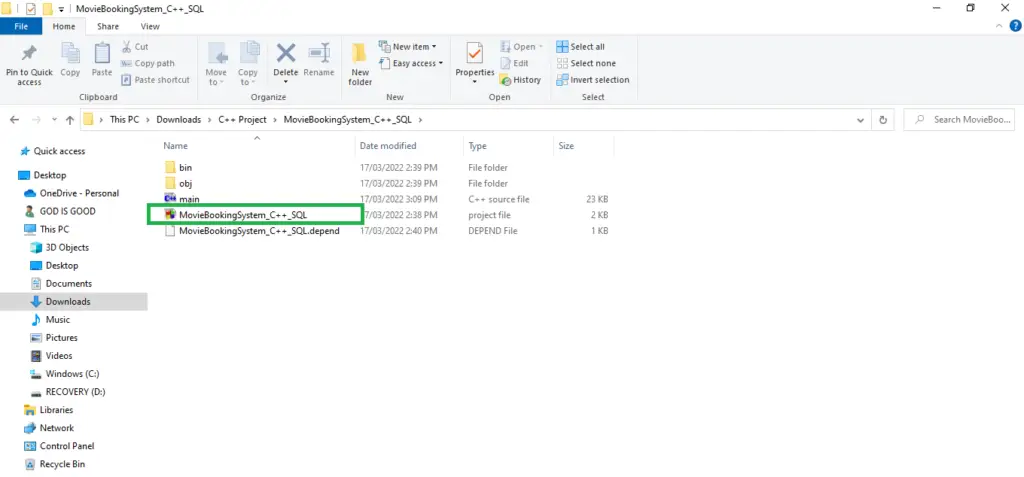The height and width of the screenshot is (477, 1024).
Task: Click the Delete X icon
Action: [285, 53]
